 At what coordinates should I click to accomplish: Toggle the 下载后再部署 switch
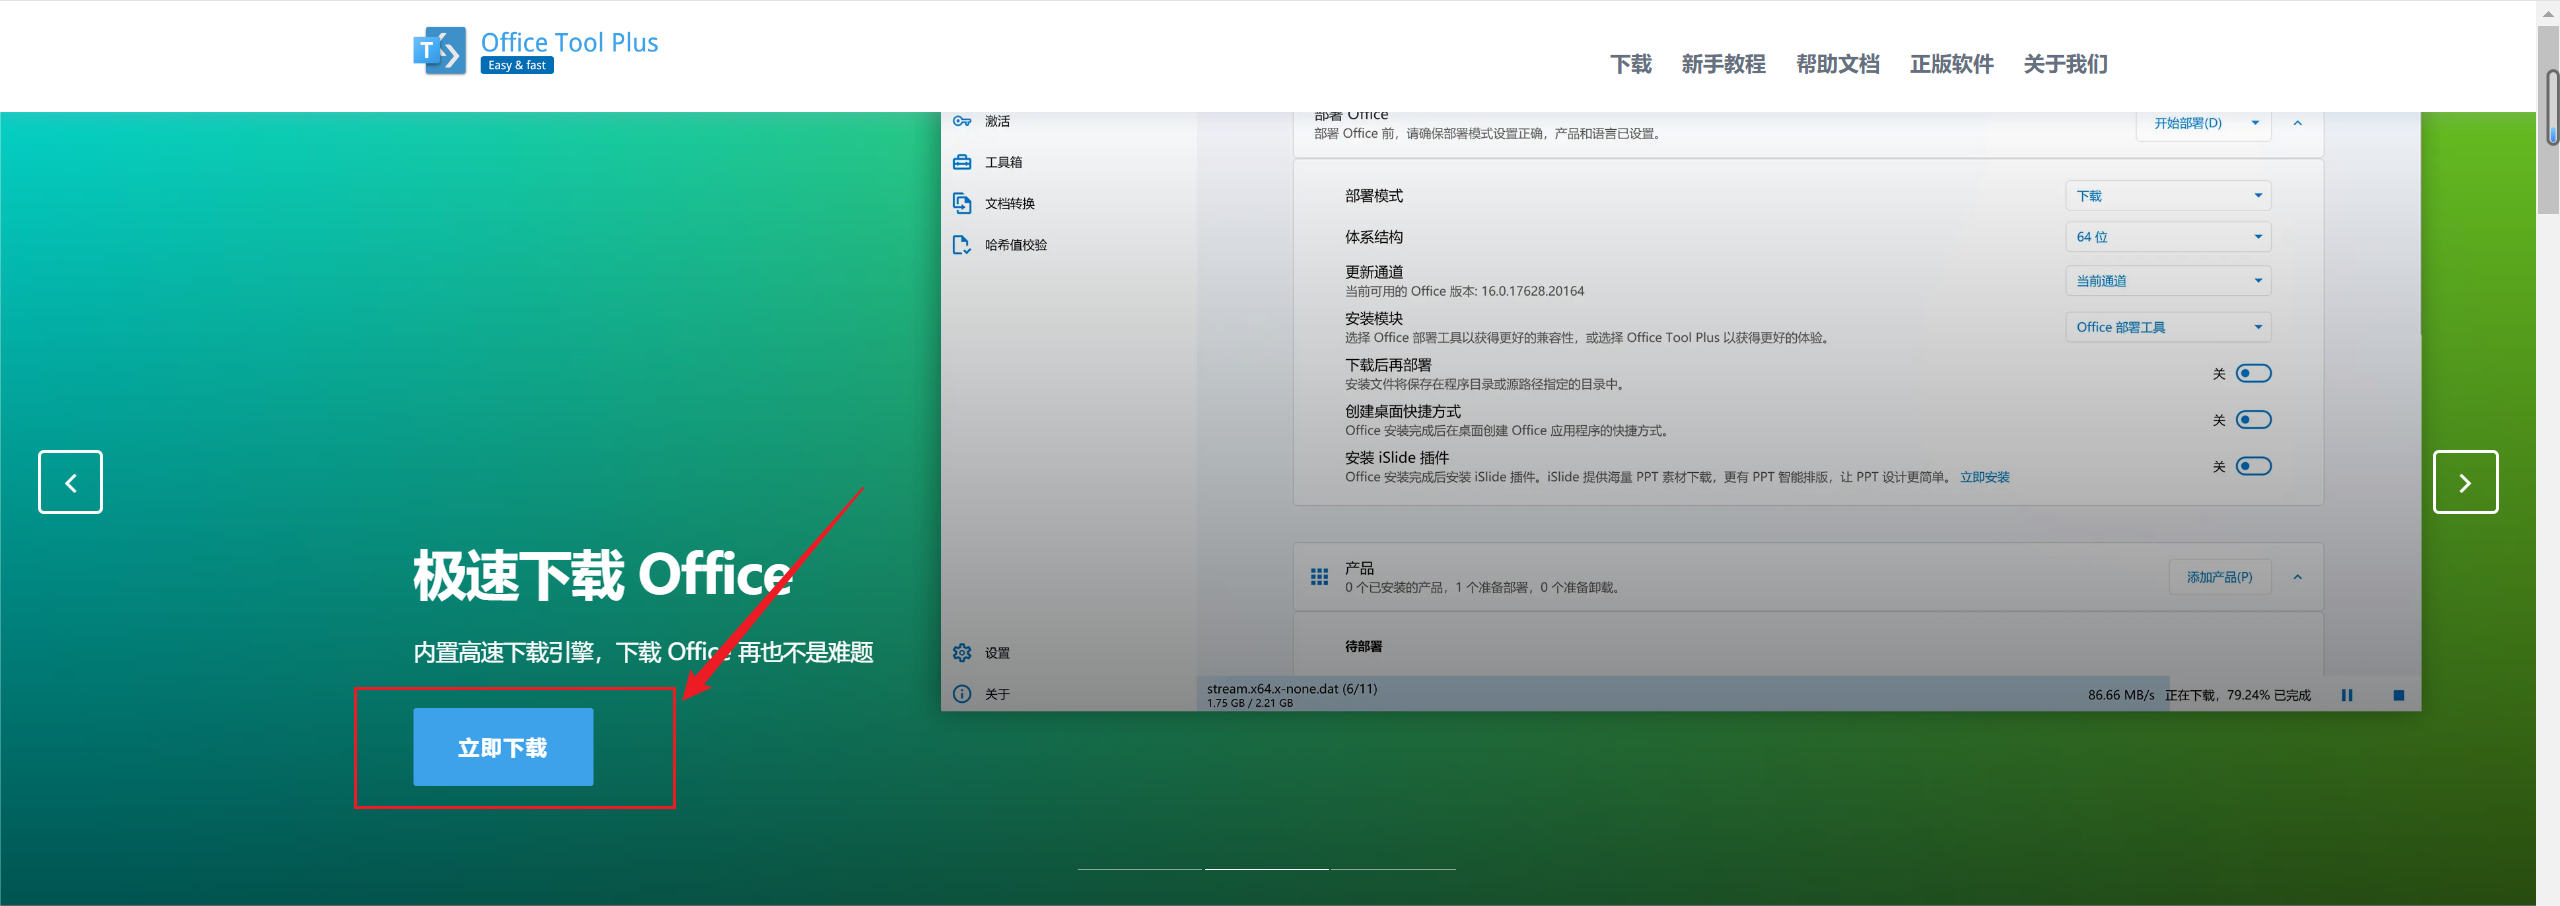click(2254, 374)
